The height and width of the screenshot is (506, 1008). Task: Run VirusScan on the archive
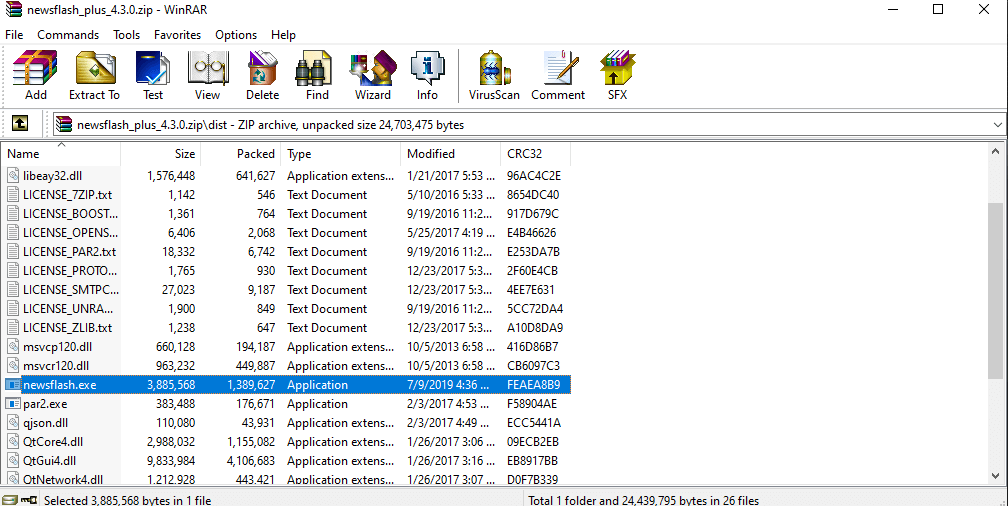[x=494, y=75]
